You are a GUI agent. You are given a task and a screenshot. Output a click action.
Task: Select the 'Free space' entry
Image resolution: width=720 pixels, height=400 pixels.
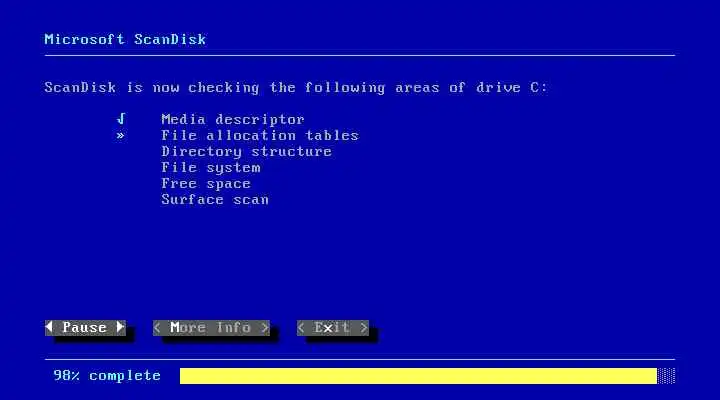tap(206, 184)
